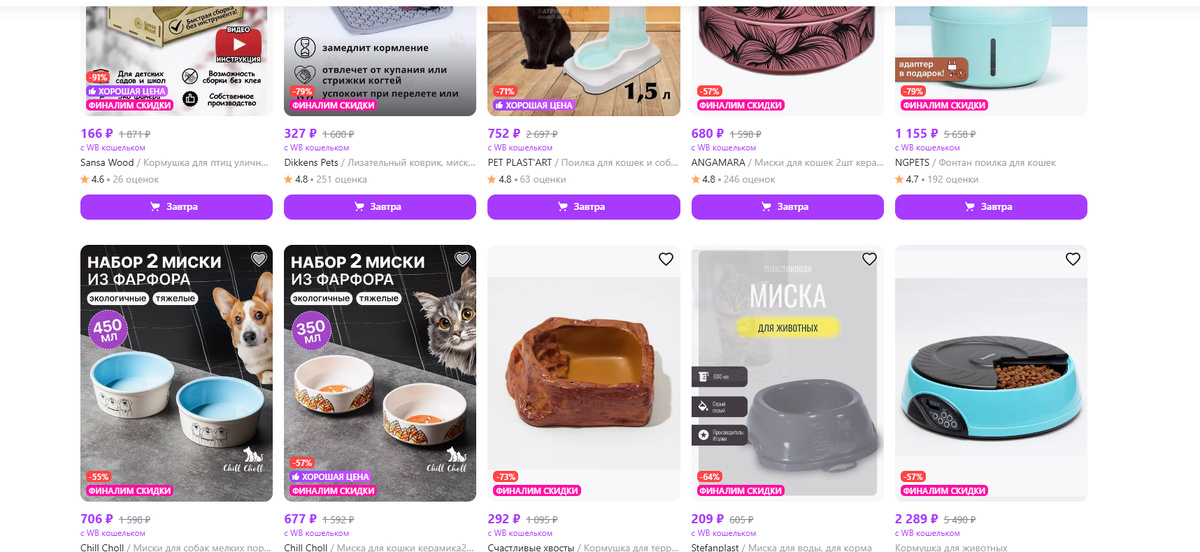Viewport: 1200px width, 552px height.
Task: Add the brown rock terrarium feeder to favorites
Action: coord(666,259)
